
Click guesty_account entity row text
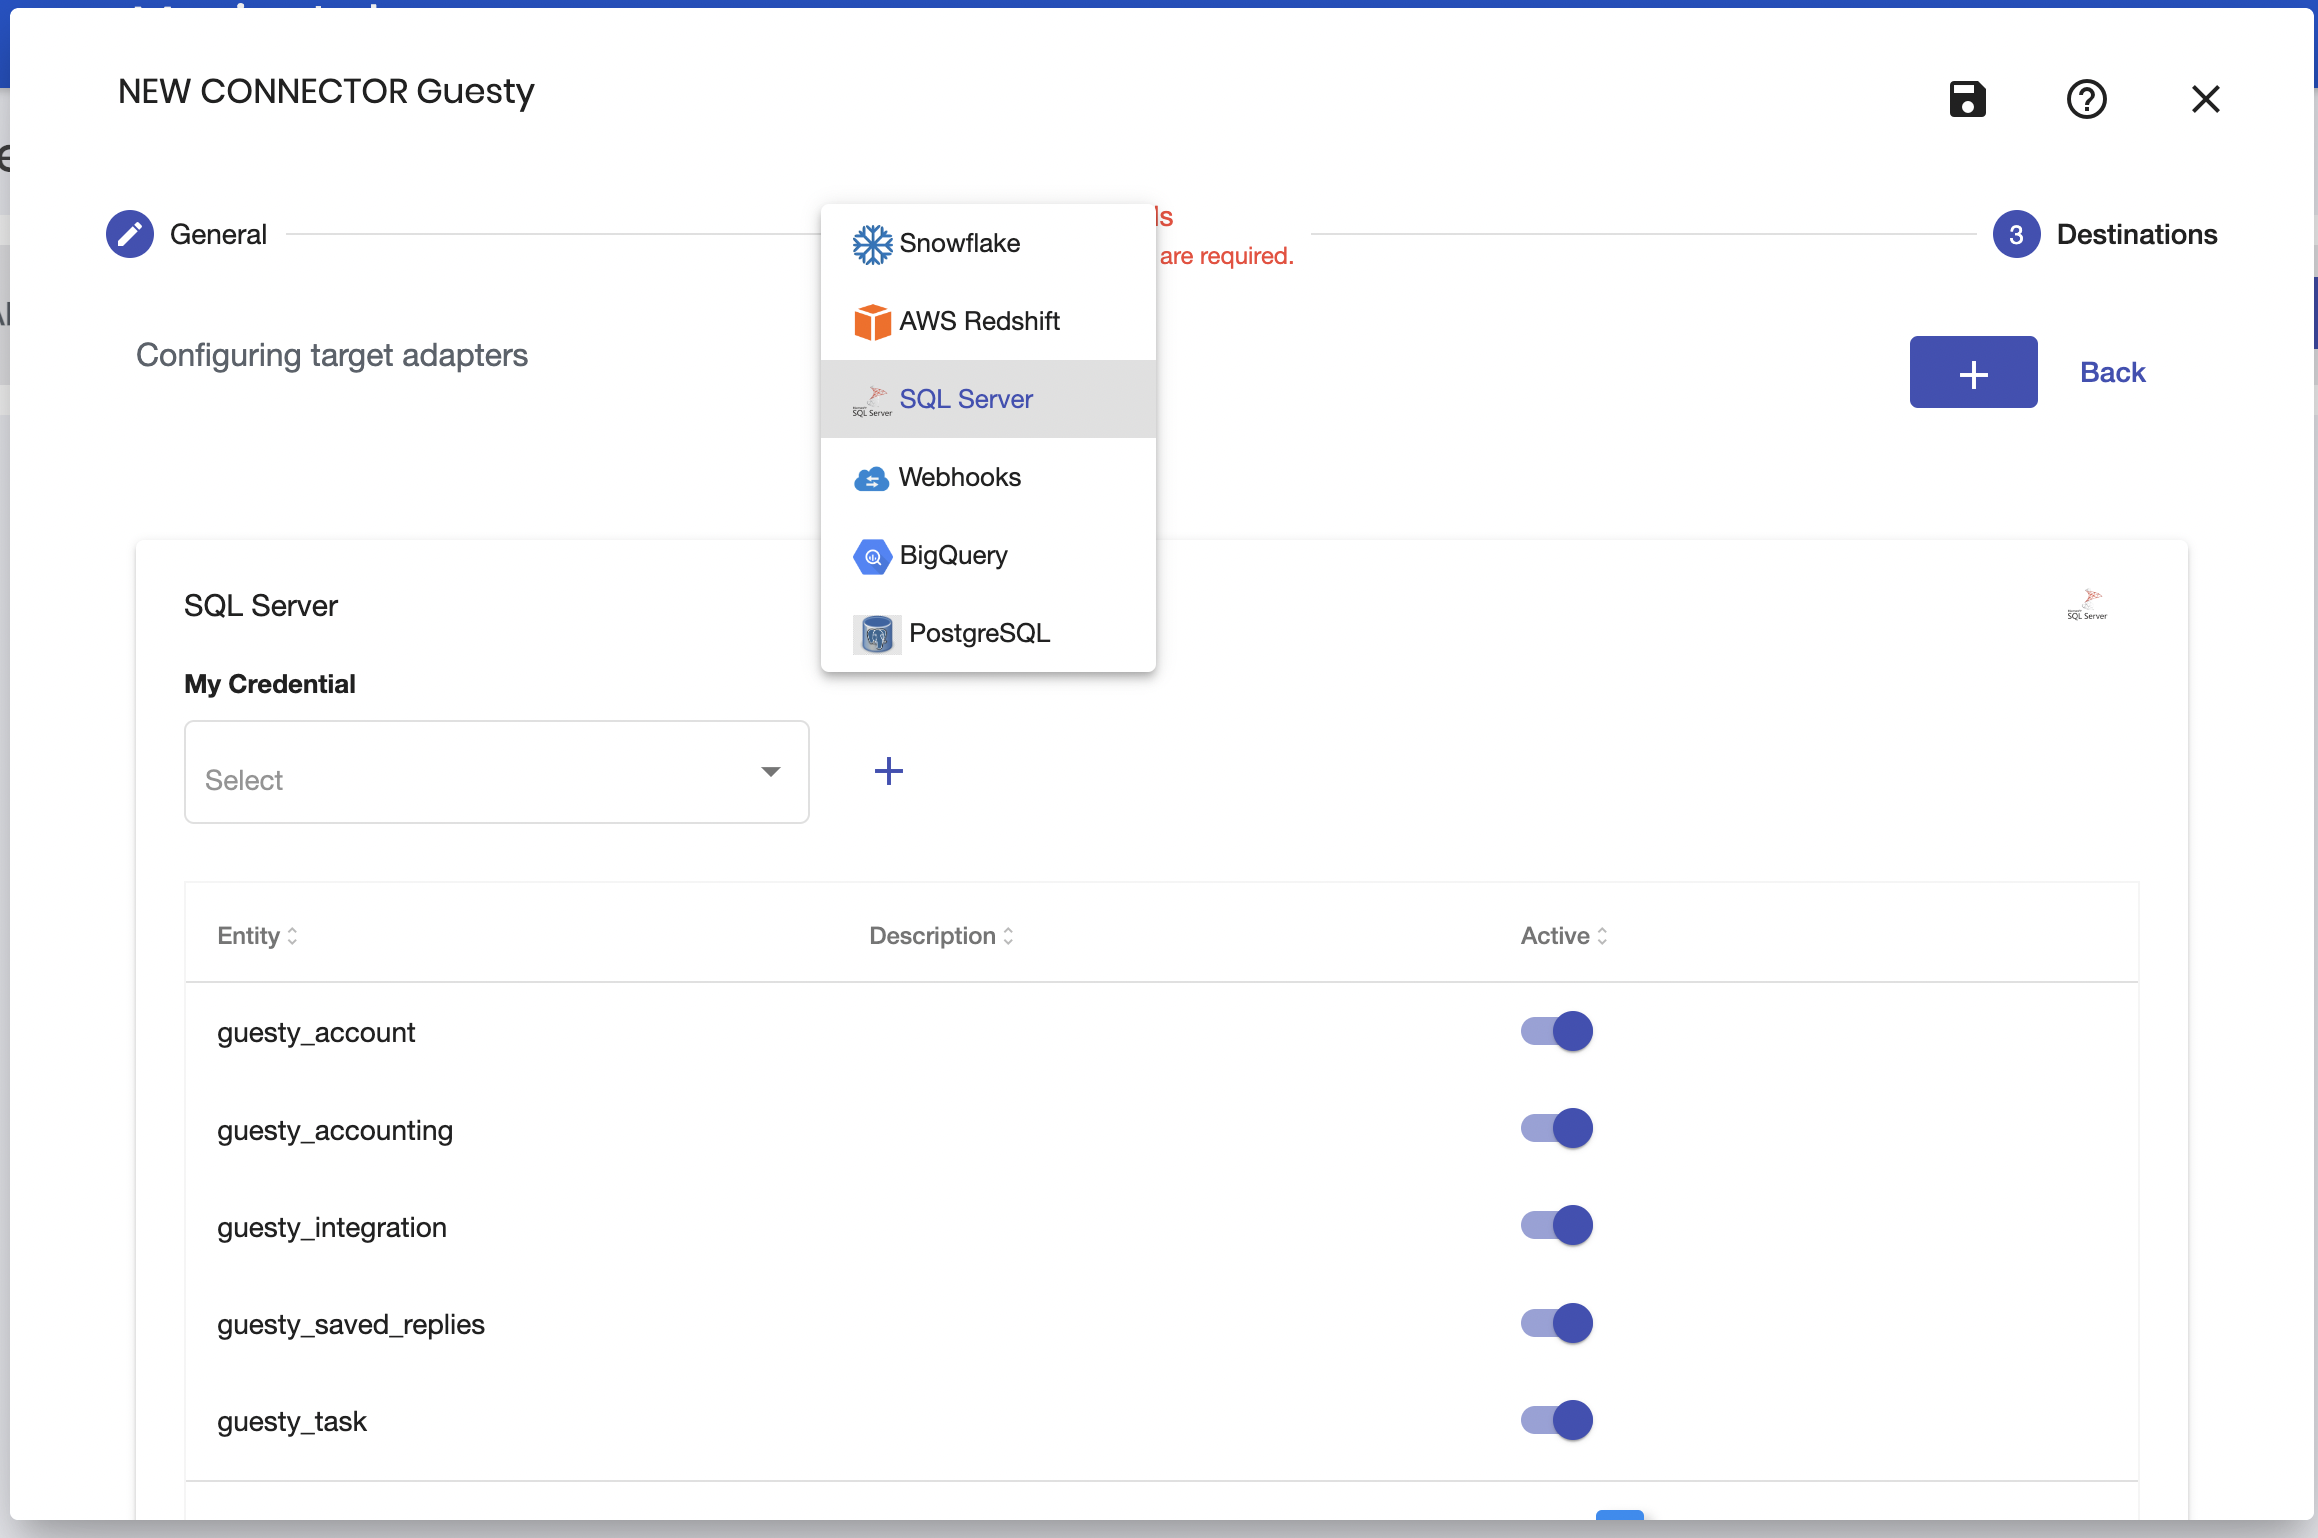[316, 1032]
